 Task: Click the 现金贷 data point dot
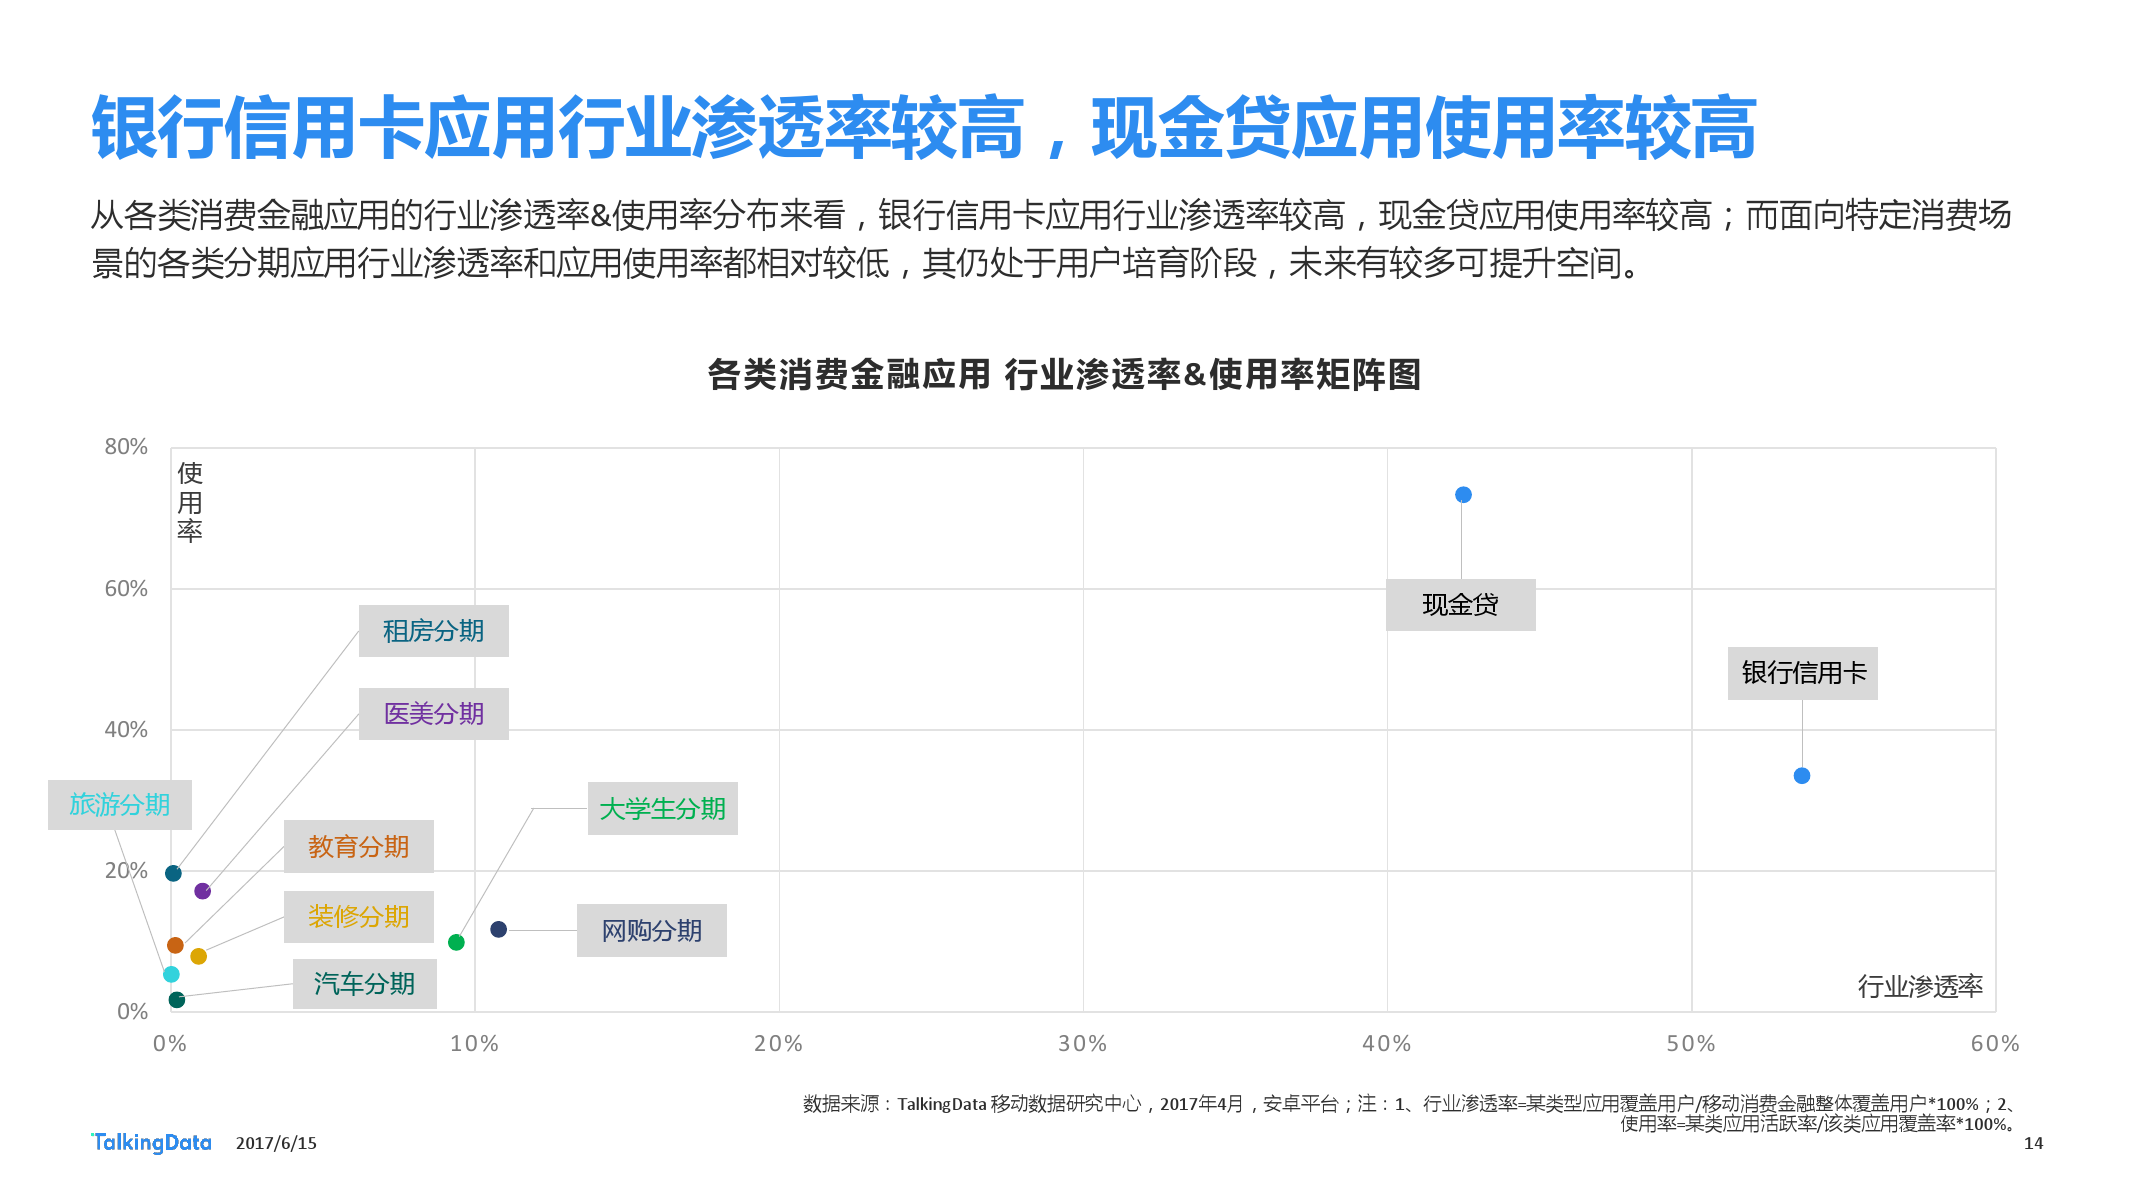pyautogui.click(x=1463, y=495)
